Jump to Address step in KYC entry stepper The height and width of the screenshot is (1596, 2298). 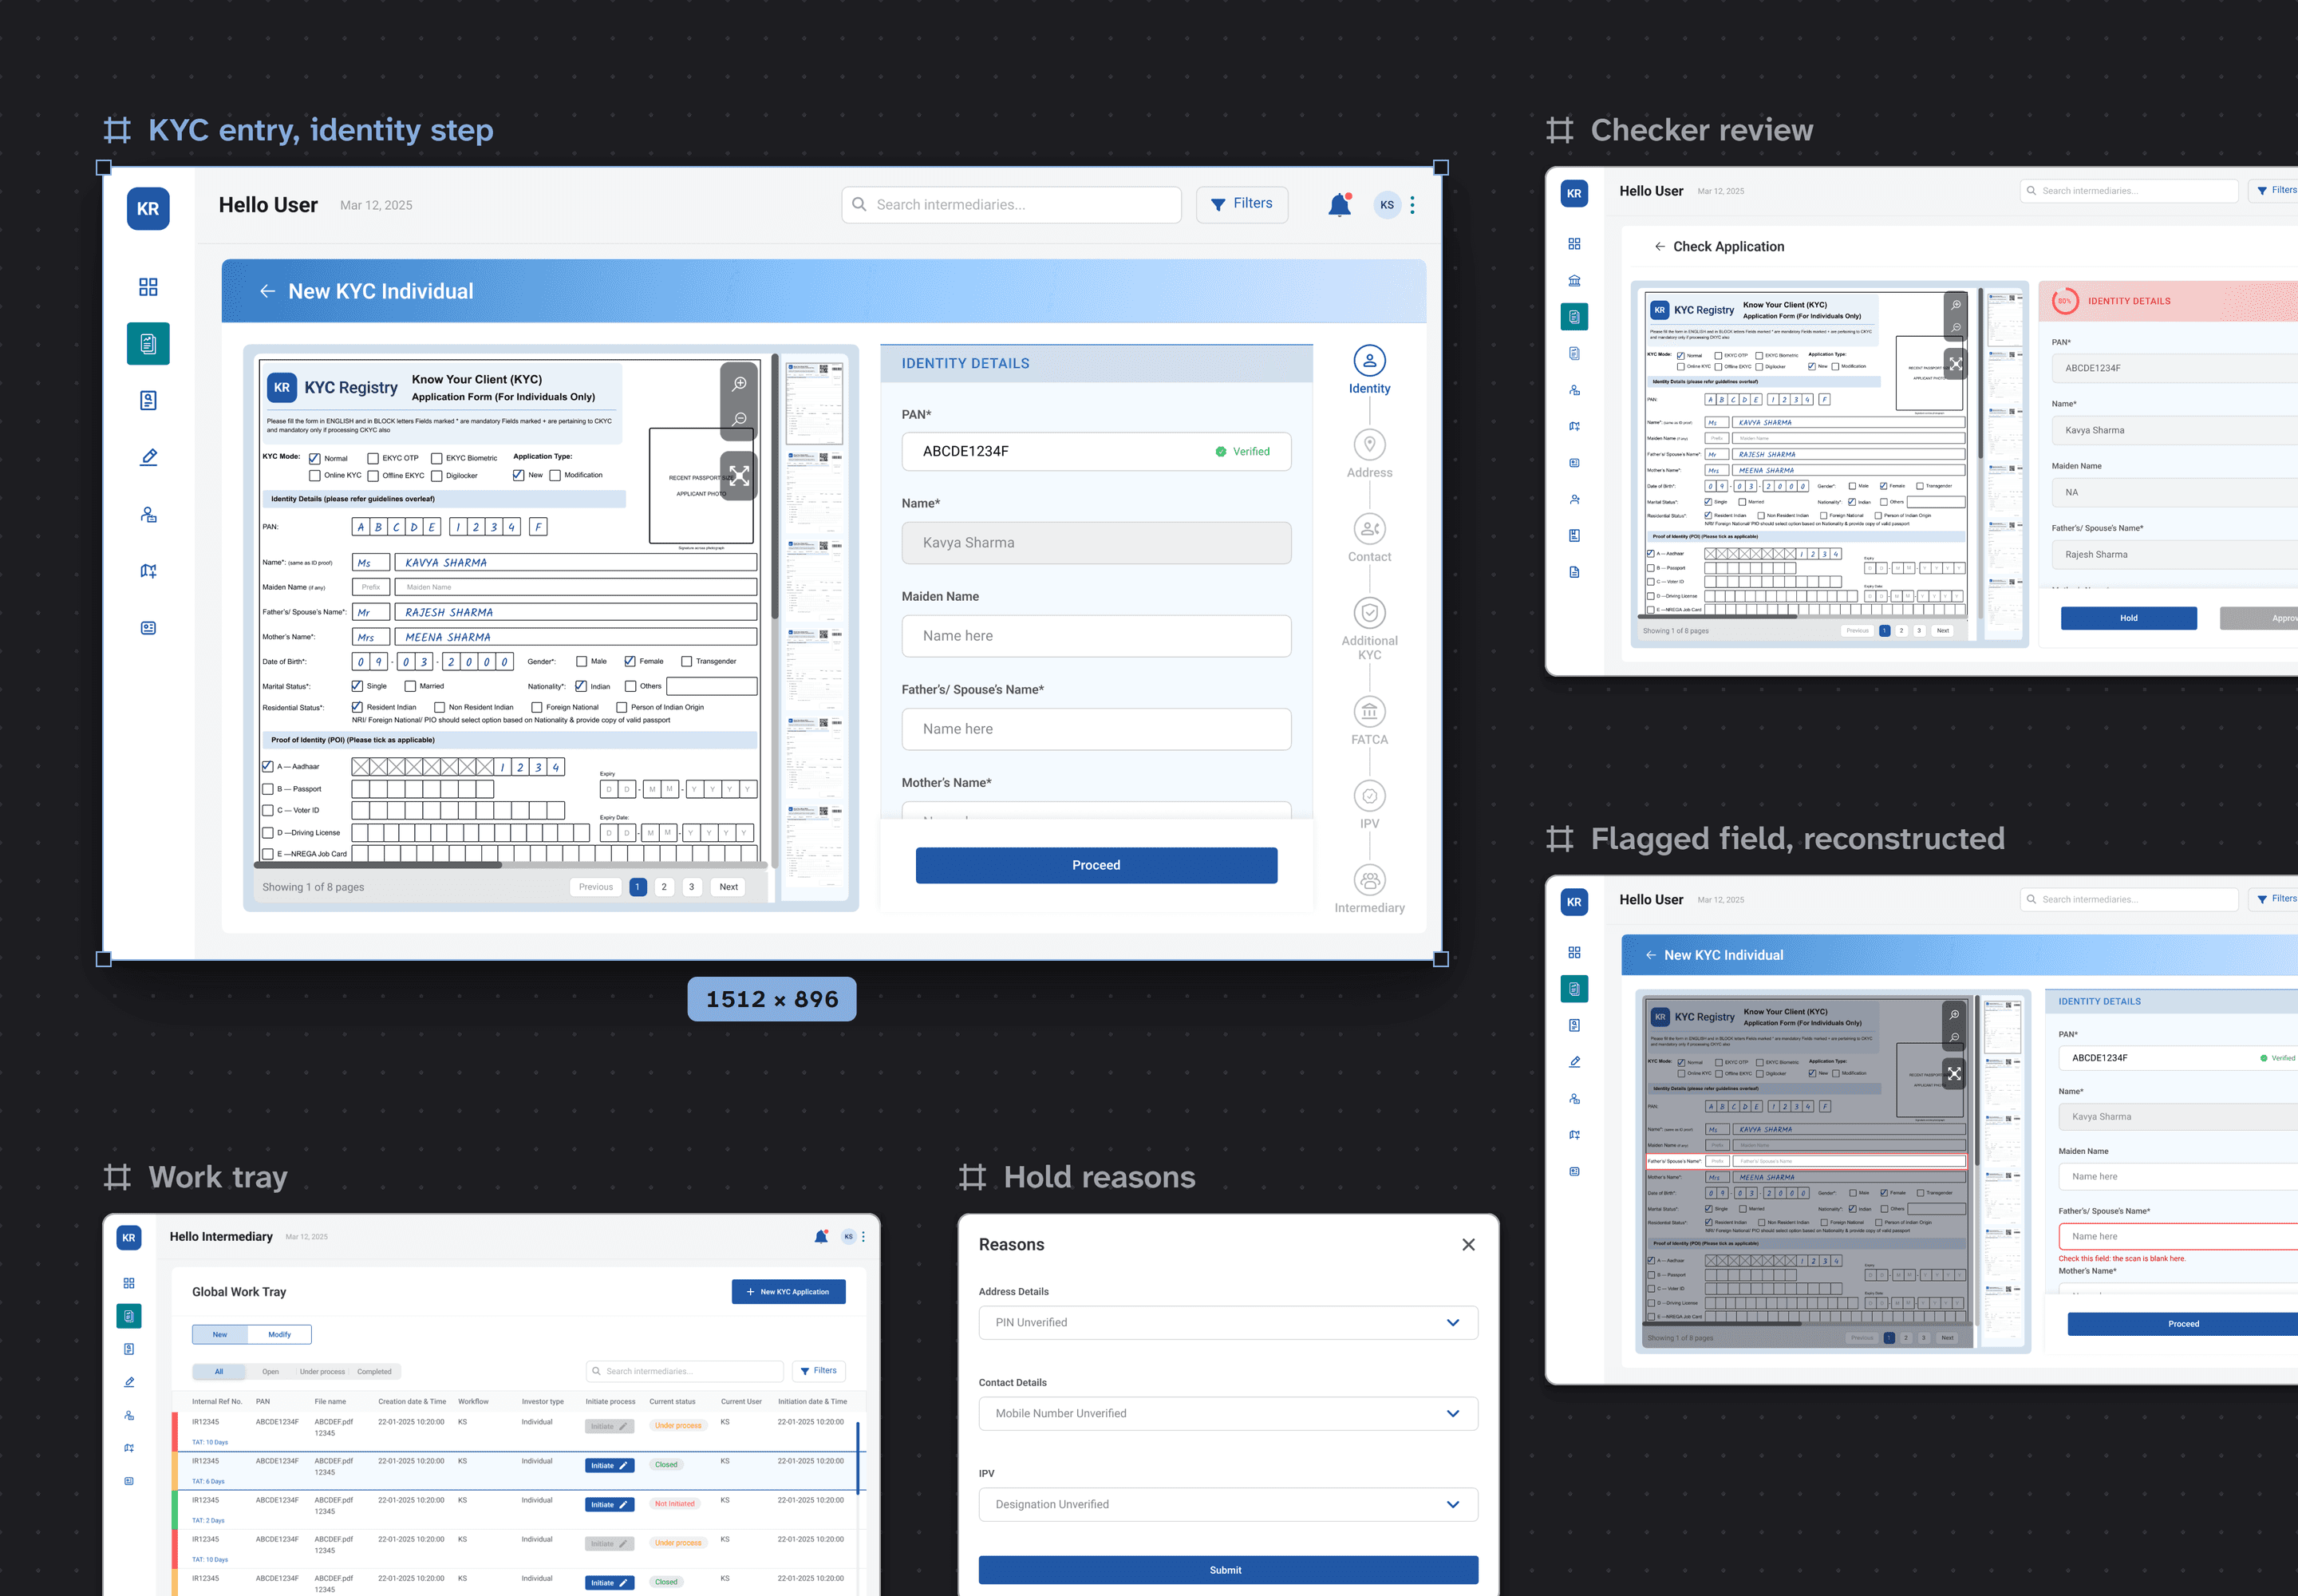click(1369, 445)
